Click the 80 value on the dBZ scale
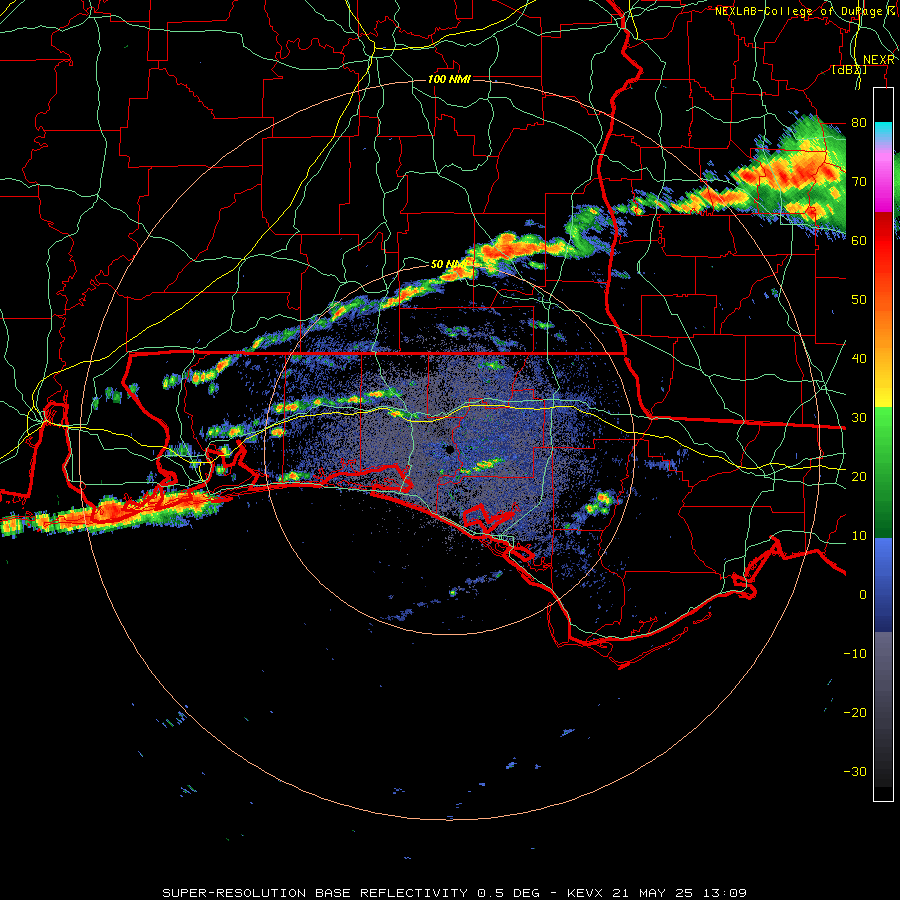The width and height of the screenshot is (900, 900). coord(859,122)
